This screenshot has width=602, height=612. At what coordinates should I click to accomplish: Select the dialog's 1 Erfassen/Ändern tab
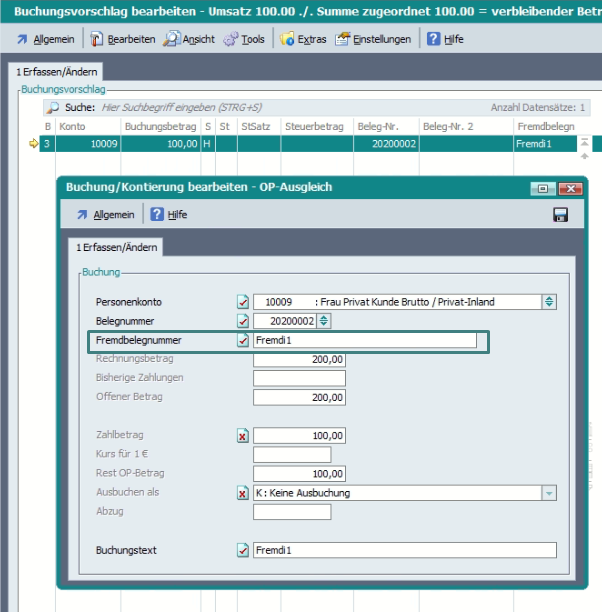coord(115,247)
